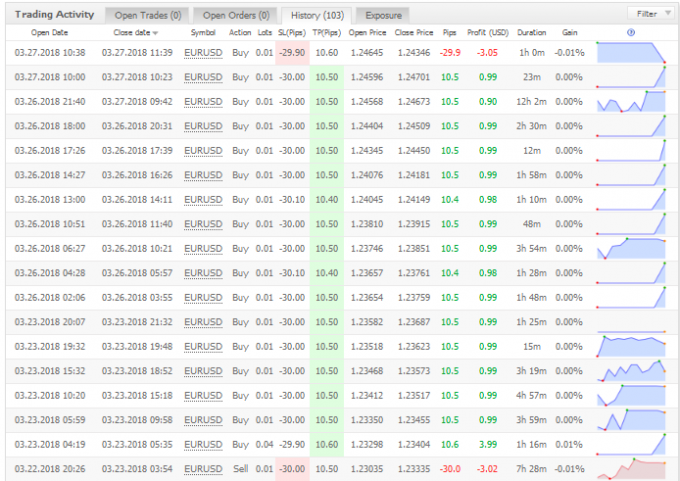680x481 pixels.
Task: Click the -3.05 profit value
Action: 487,53
